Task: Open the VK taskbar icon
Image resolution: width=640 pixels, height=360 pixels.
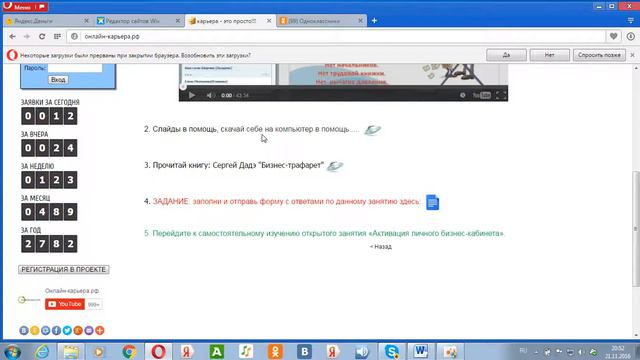Action: tap(304, 351)
